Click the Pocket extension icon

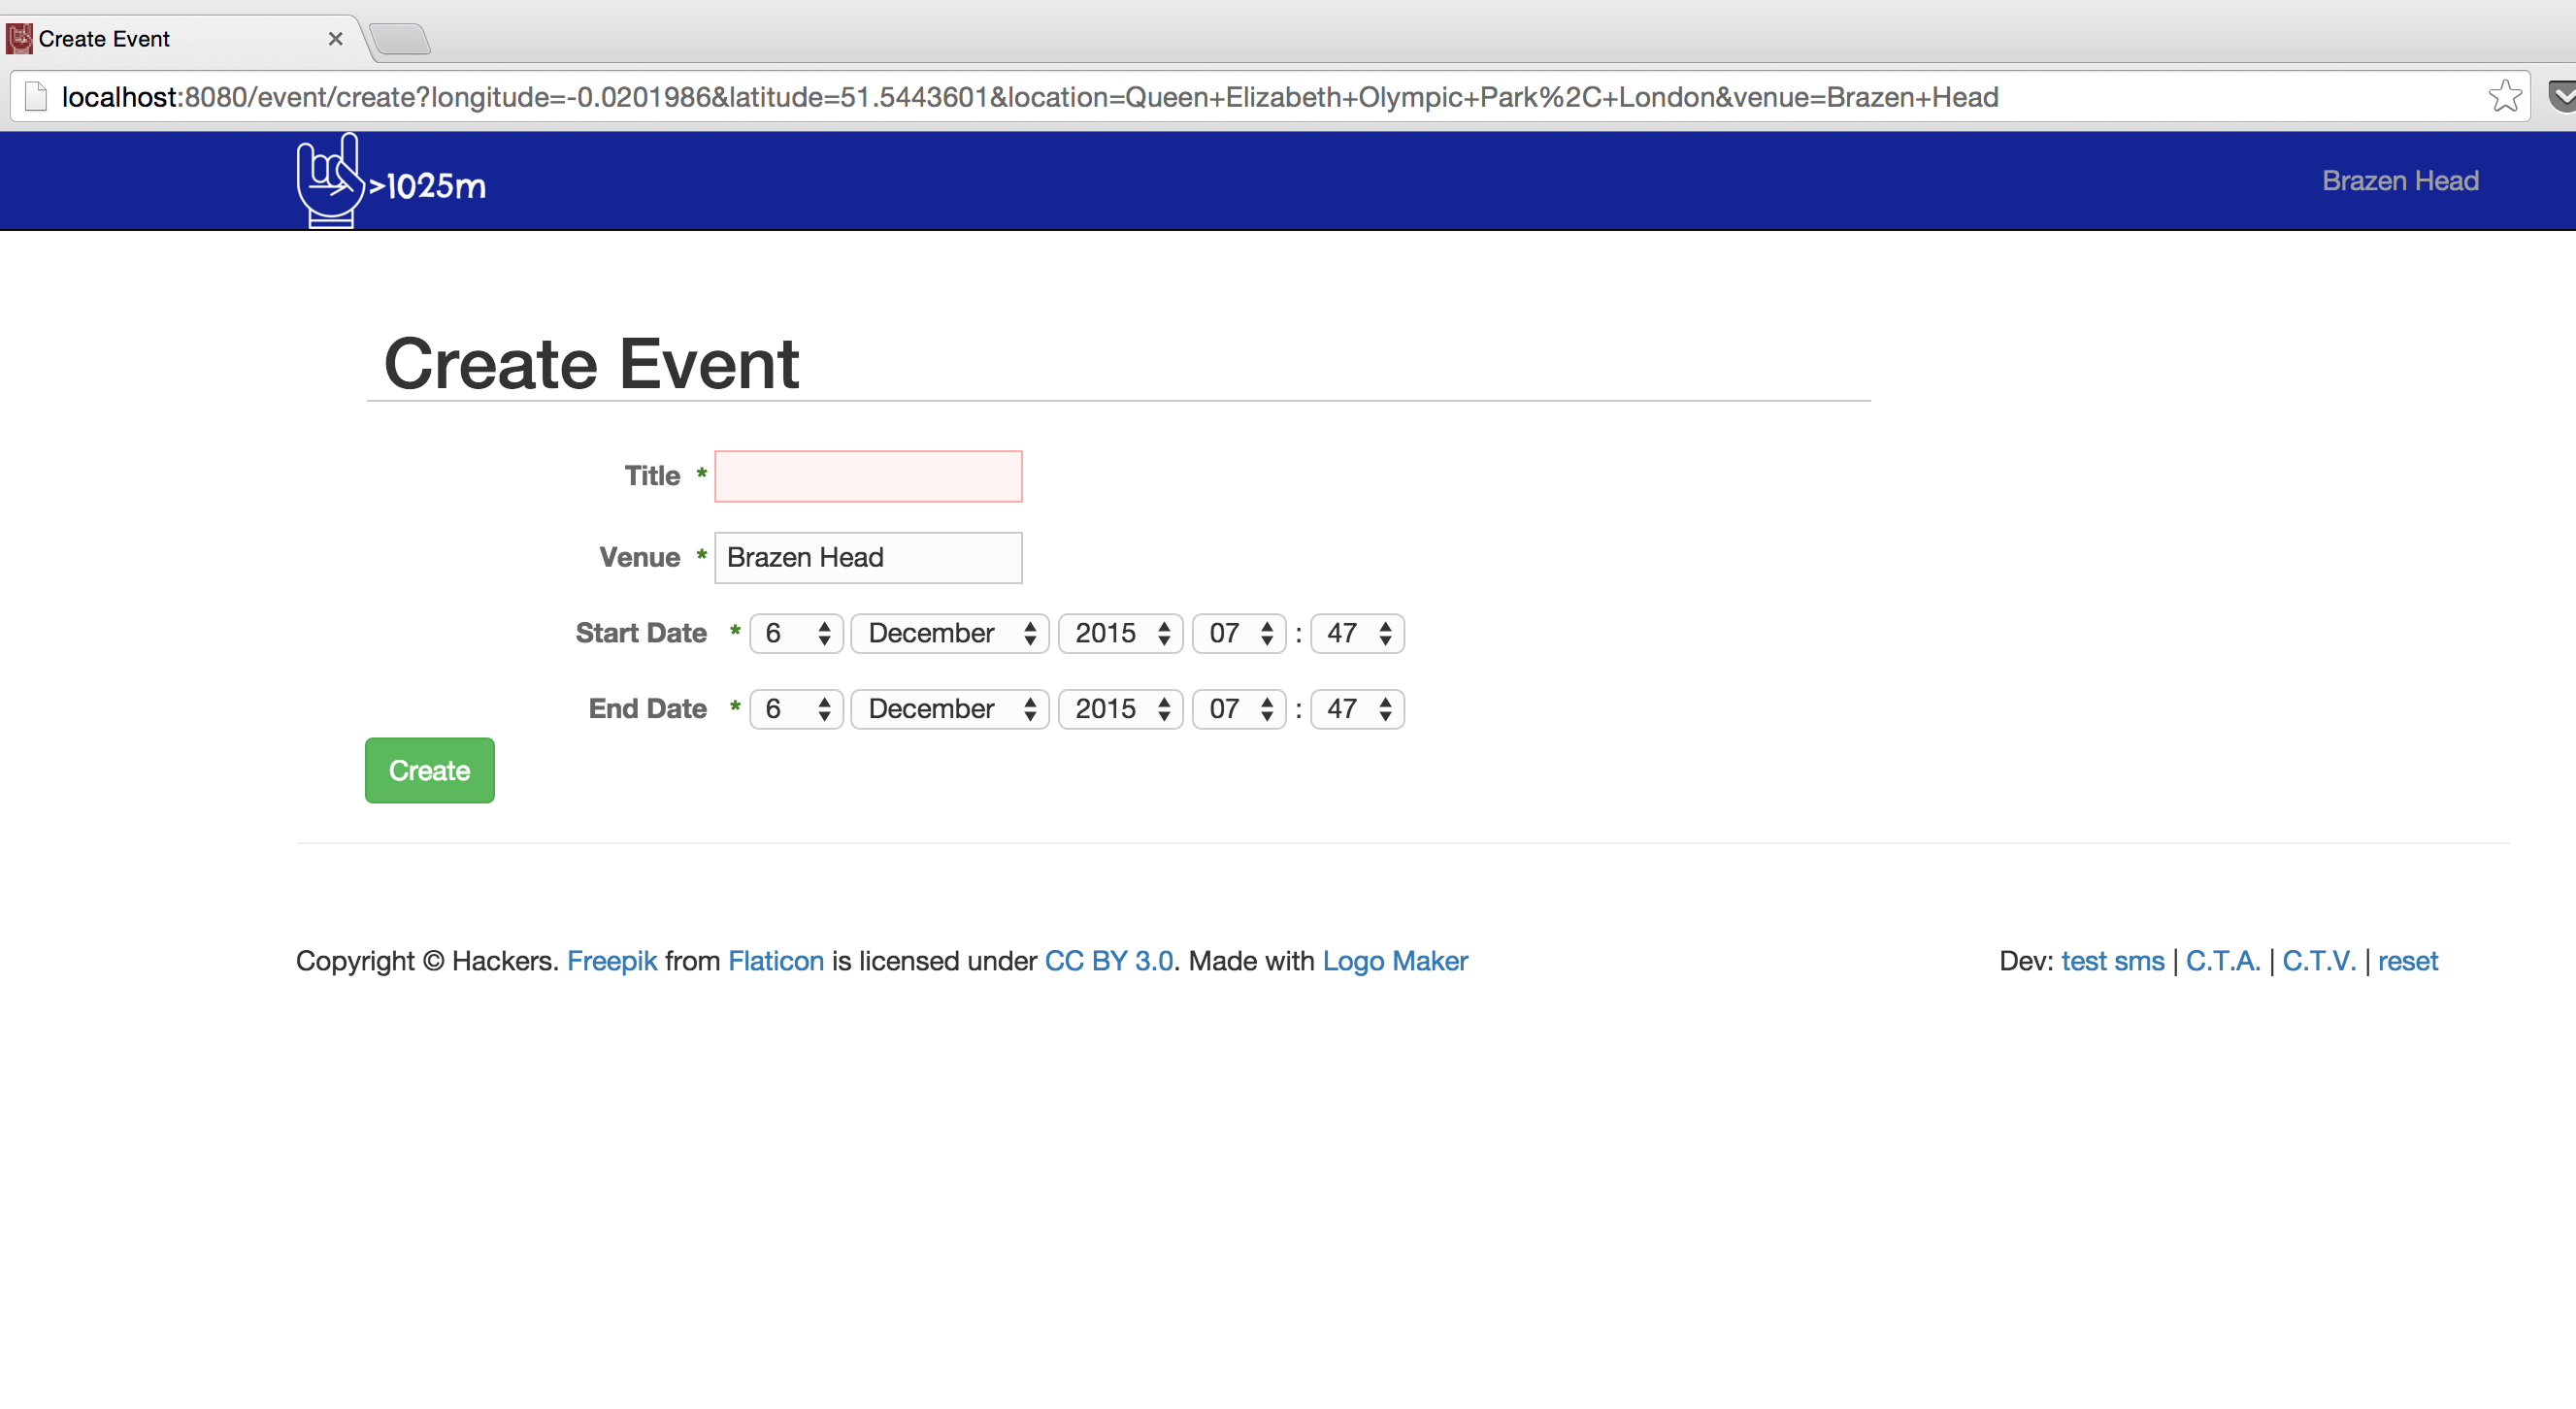pyautogui.click(x=2562, y=97)
